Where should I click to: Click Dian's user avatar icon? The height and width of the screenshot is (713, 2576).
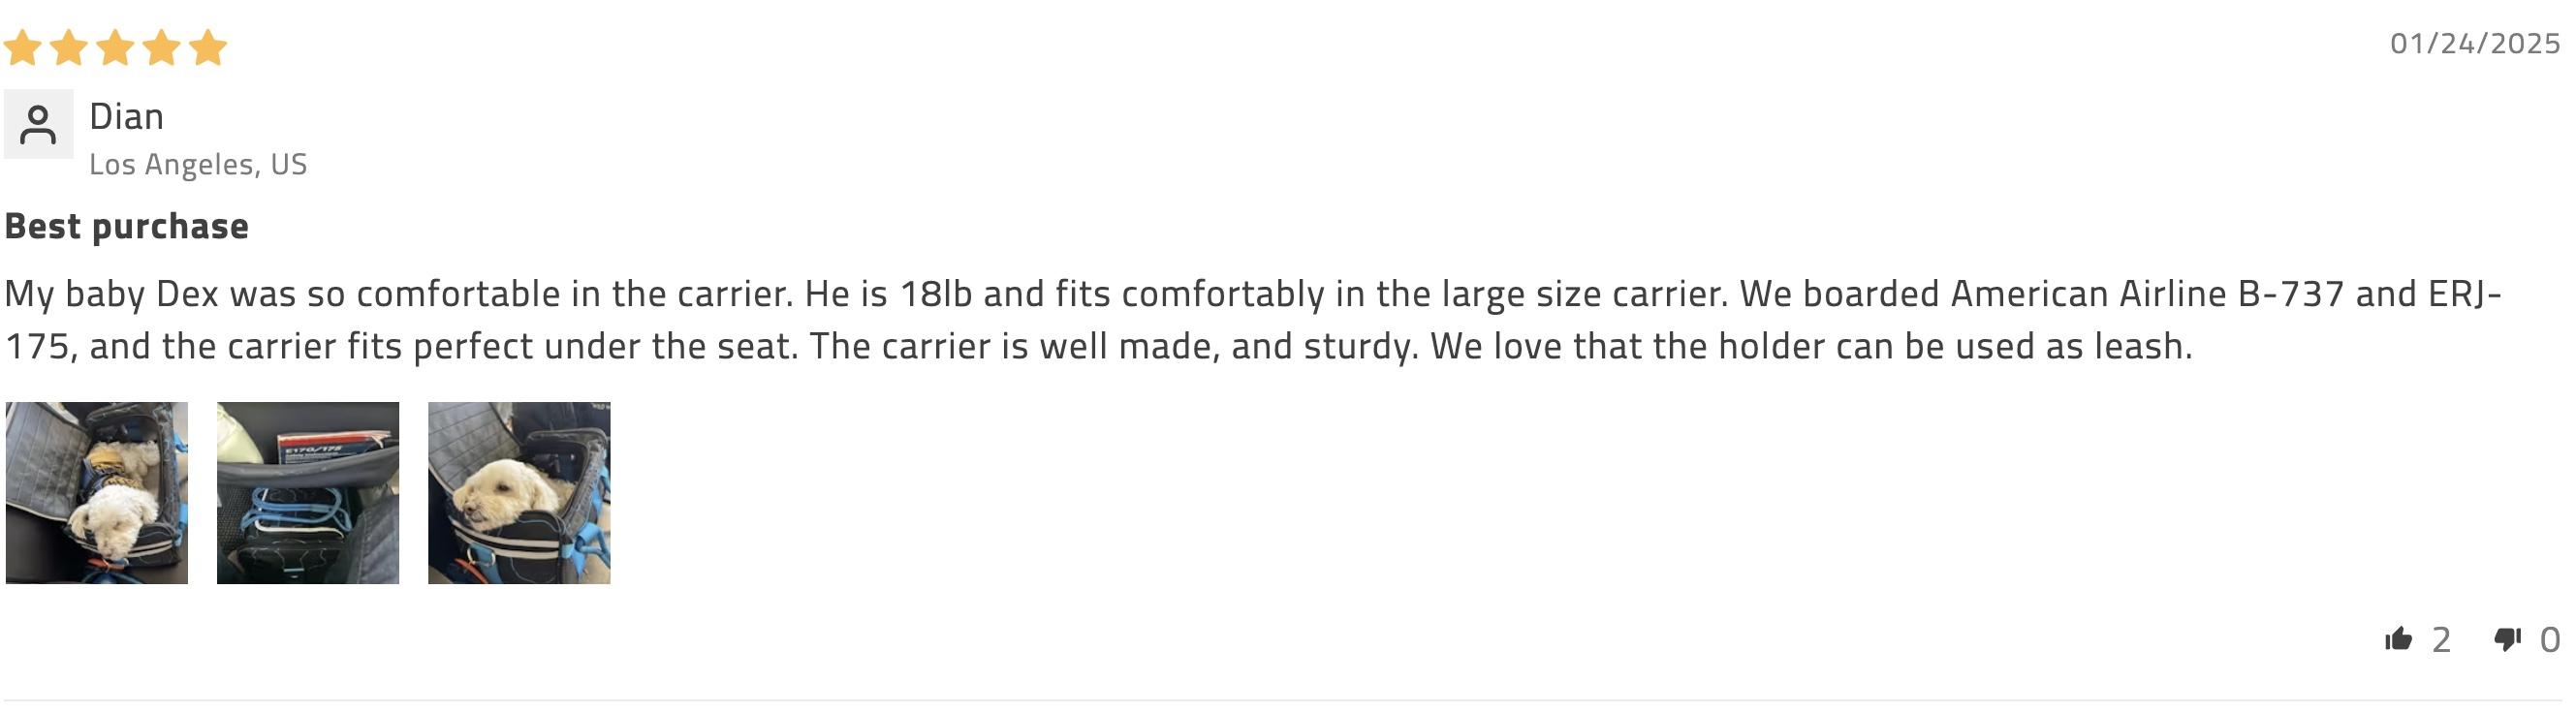(38, 124)
